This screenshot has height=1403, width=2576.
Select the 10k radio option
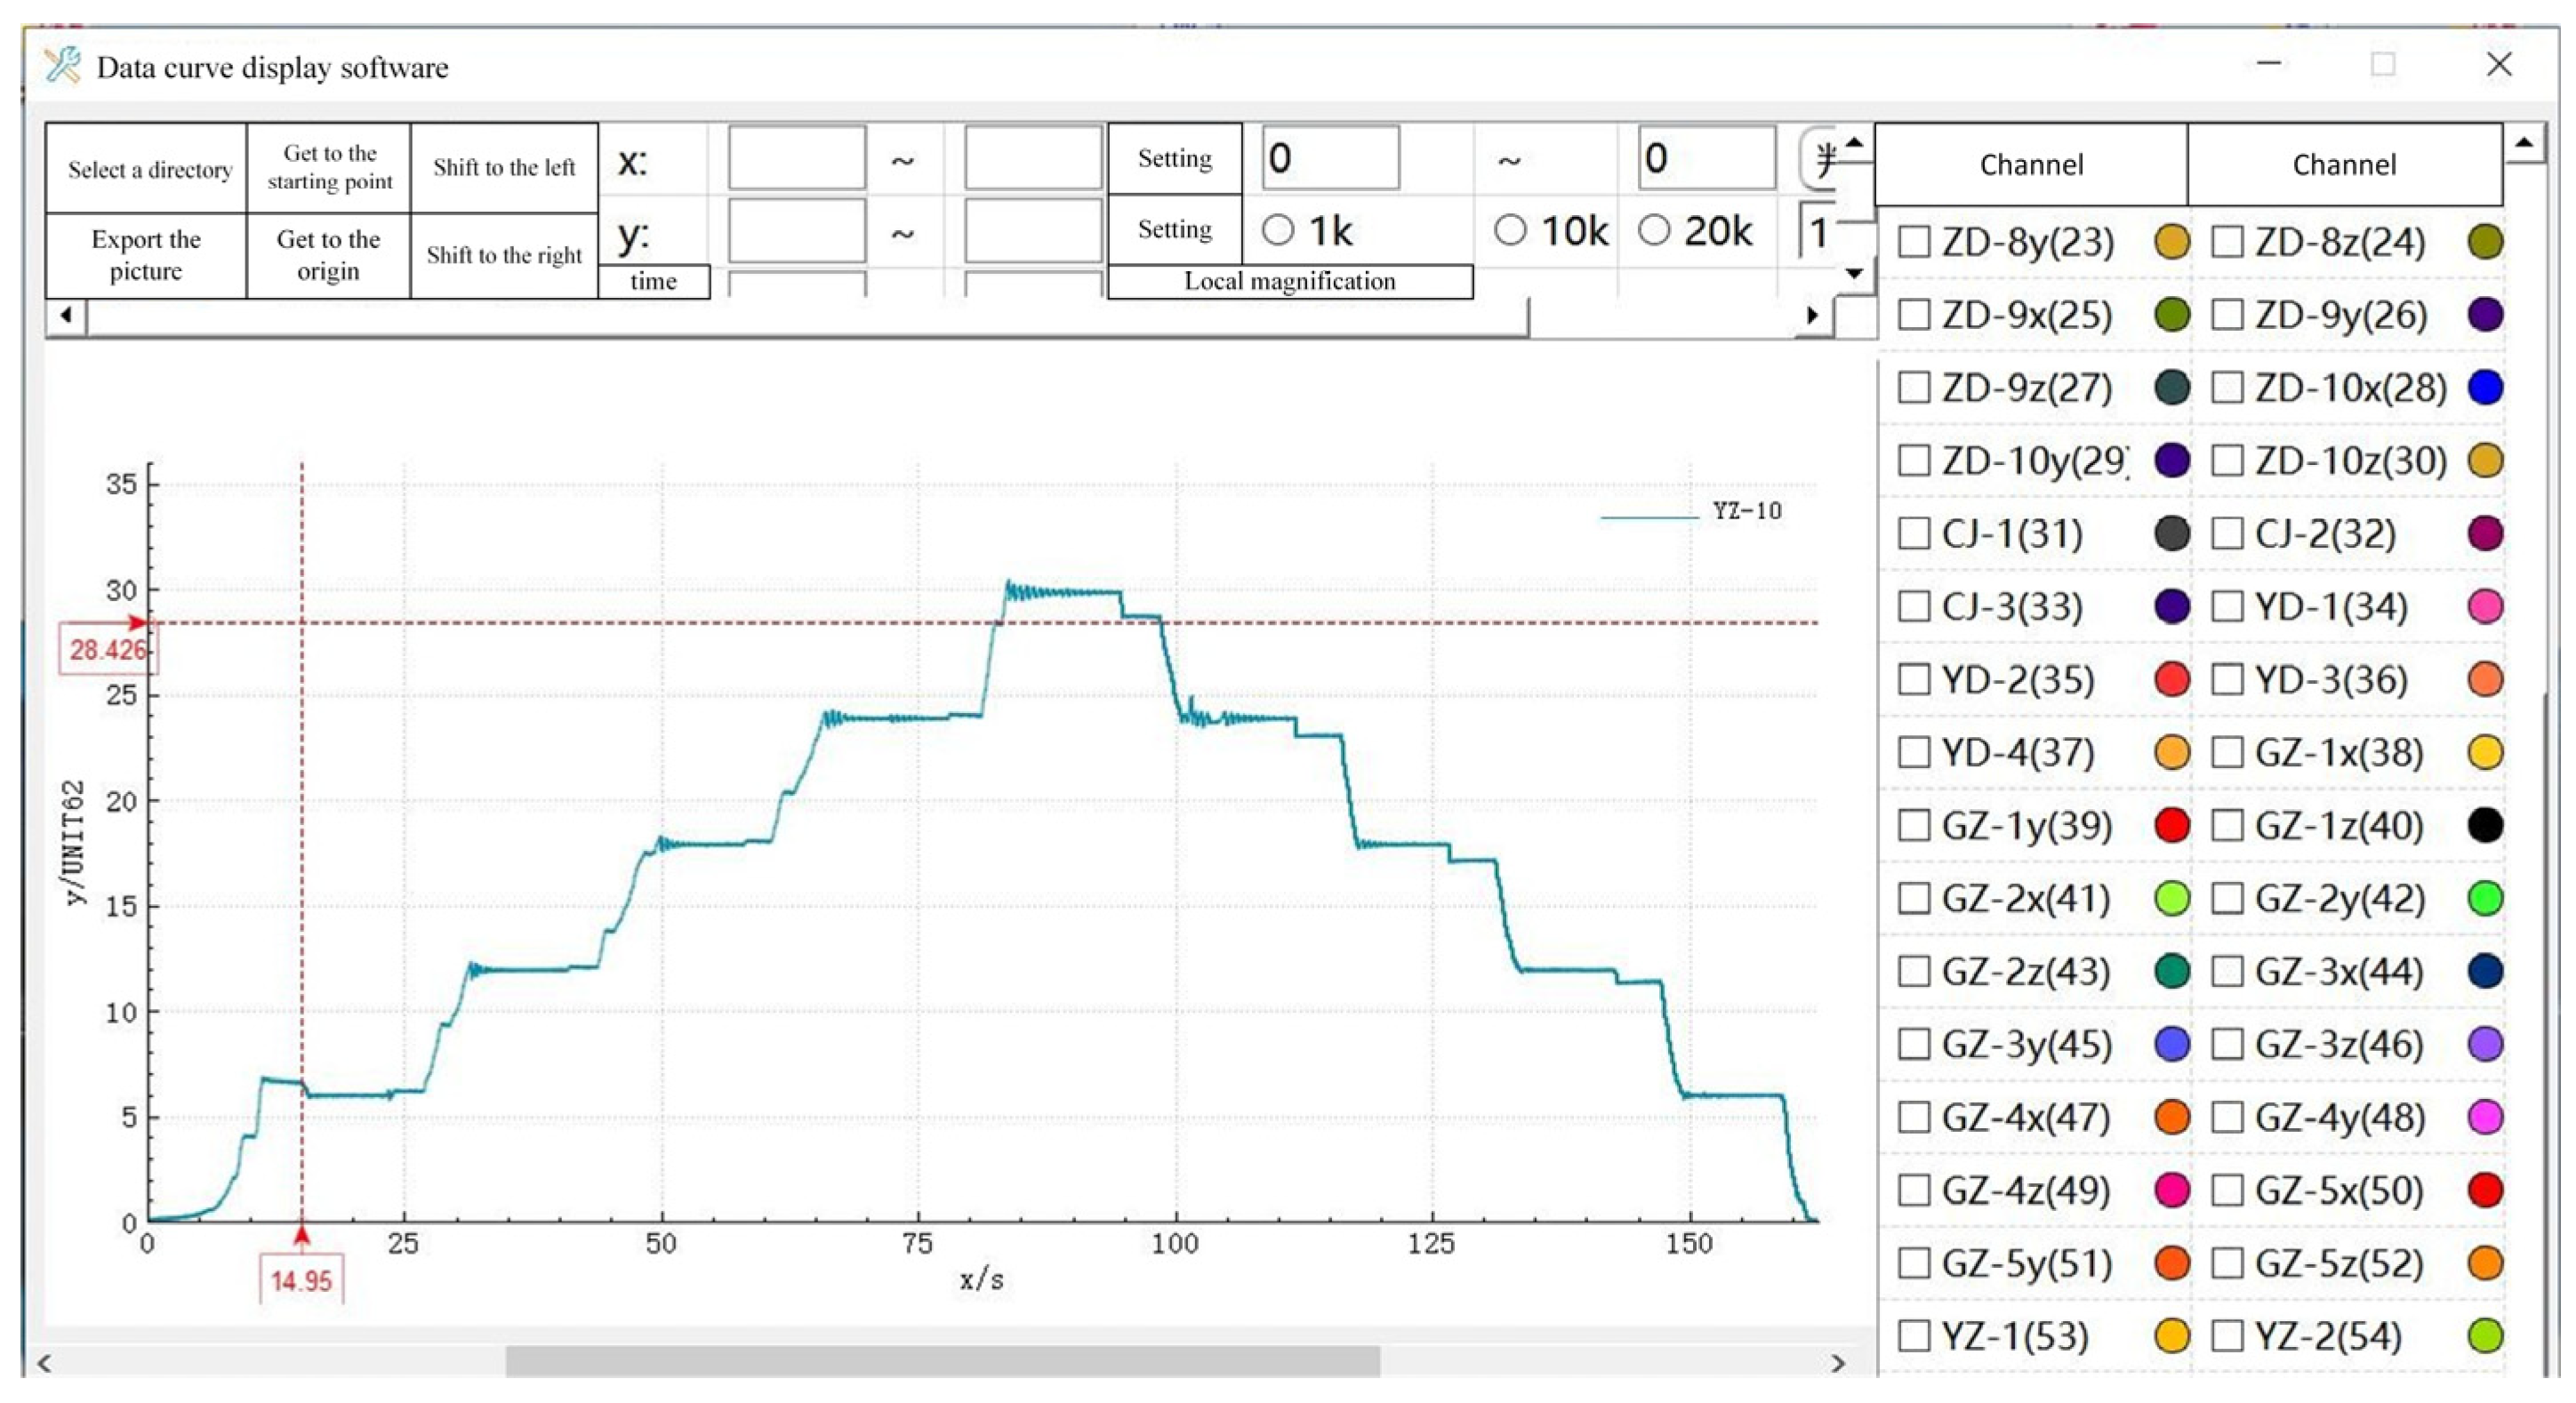[1510, 230]
